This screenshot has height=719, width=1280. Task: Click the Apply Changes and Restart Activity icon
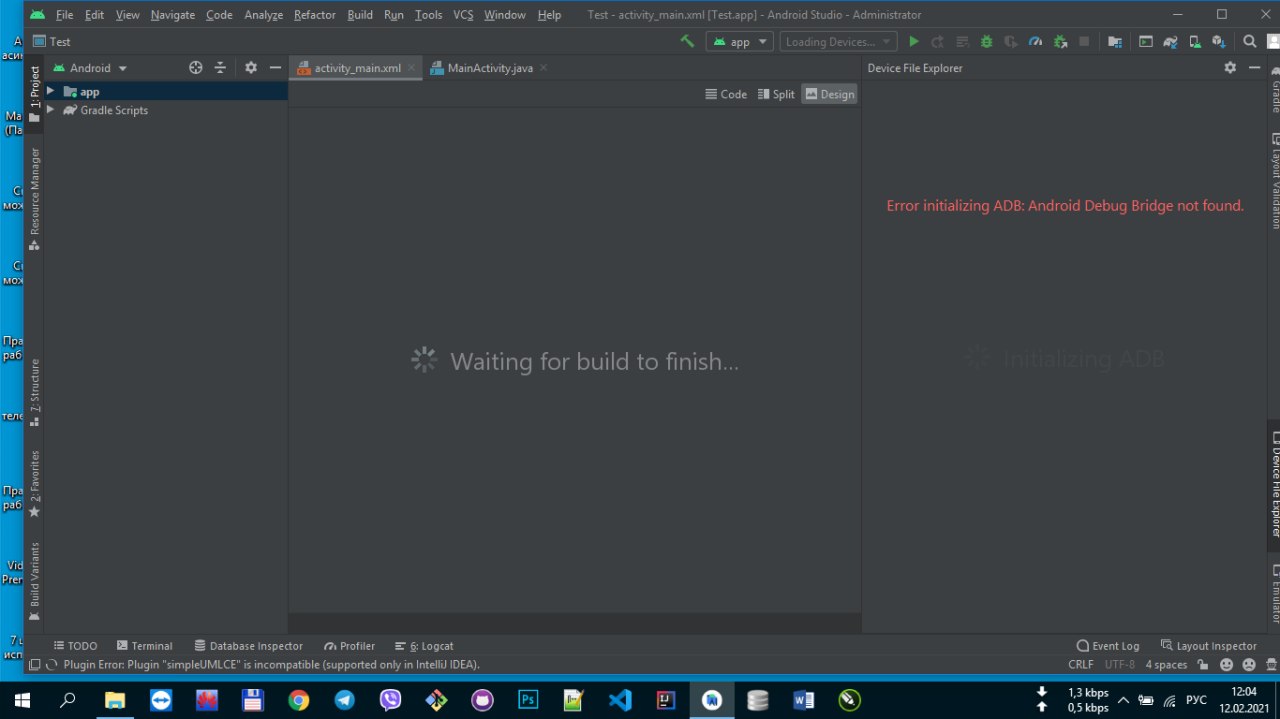point(937,41)
